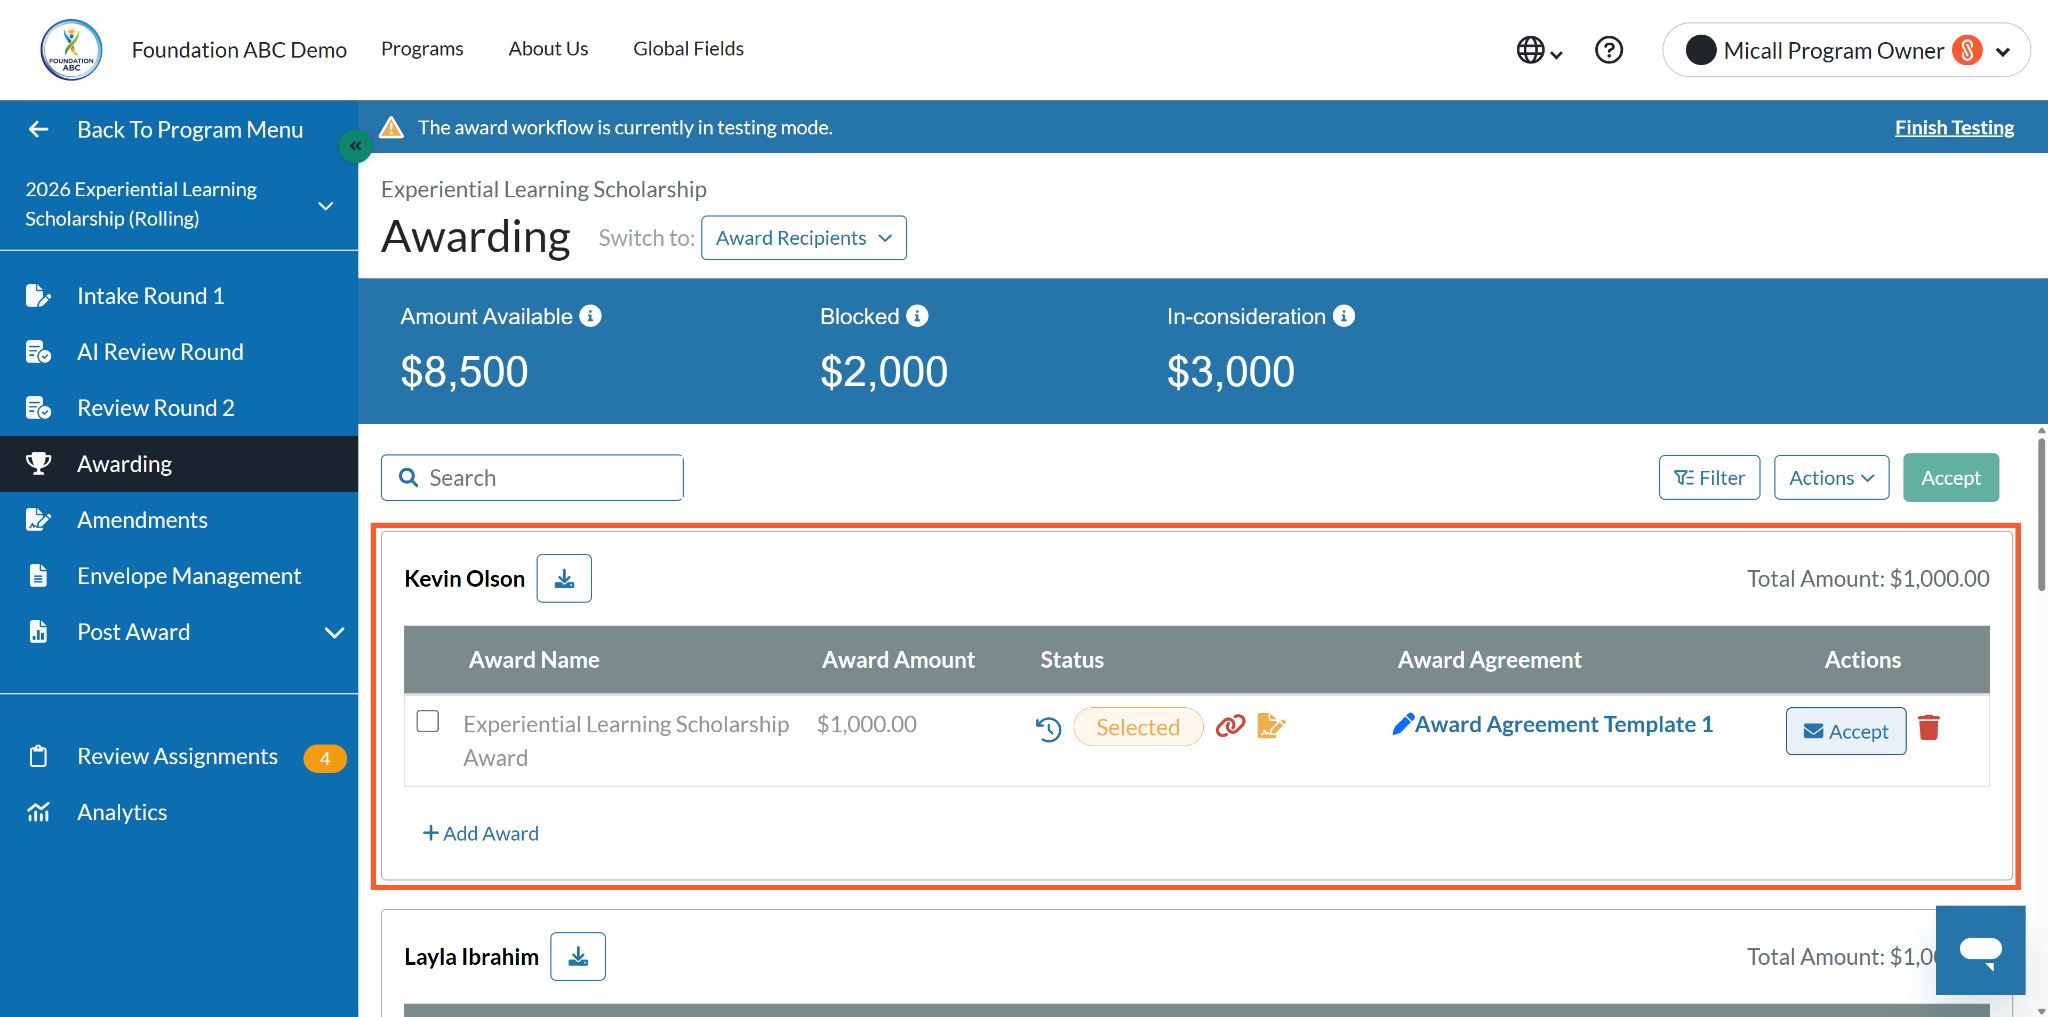Click the Selected status badge

pyautogui.click(x=1138, y=727)
